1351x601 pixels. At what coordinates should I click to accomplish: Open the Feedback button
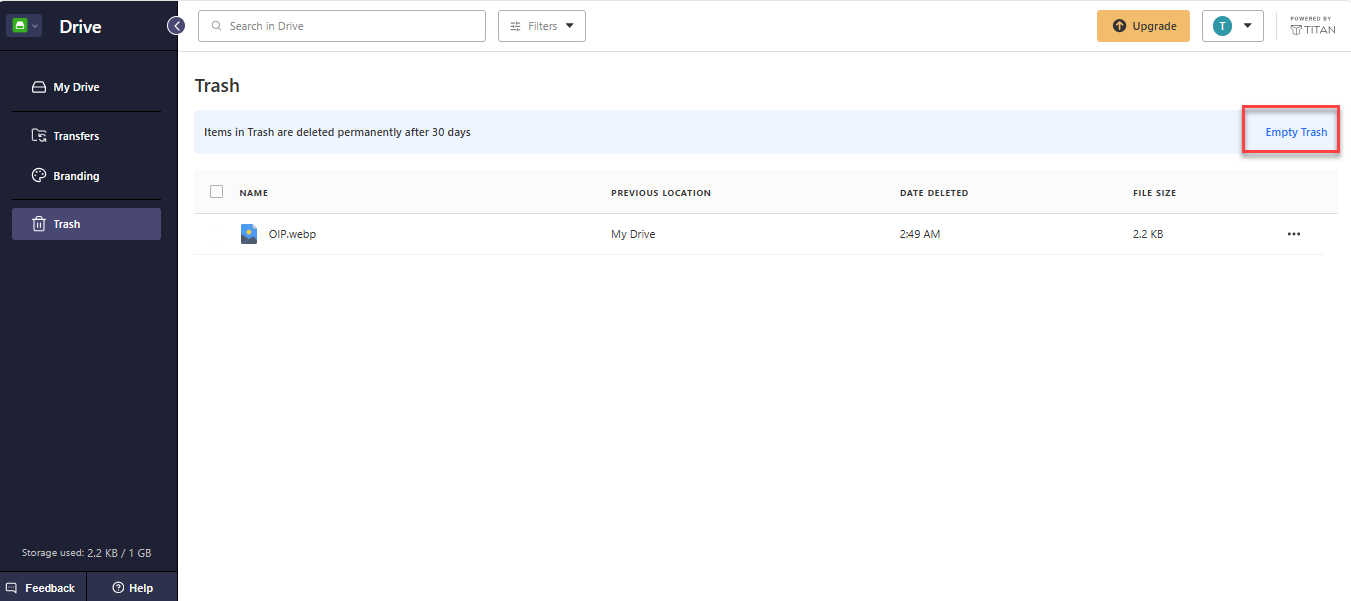(x=43, y=587)
